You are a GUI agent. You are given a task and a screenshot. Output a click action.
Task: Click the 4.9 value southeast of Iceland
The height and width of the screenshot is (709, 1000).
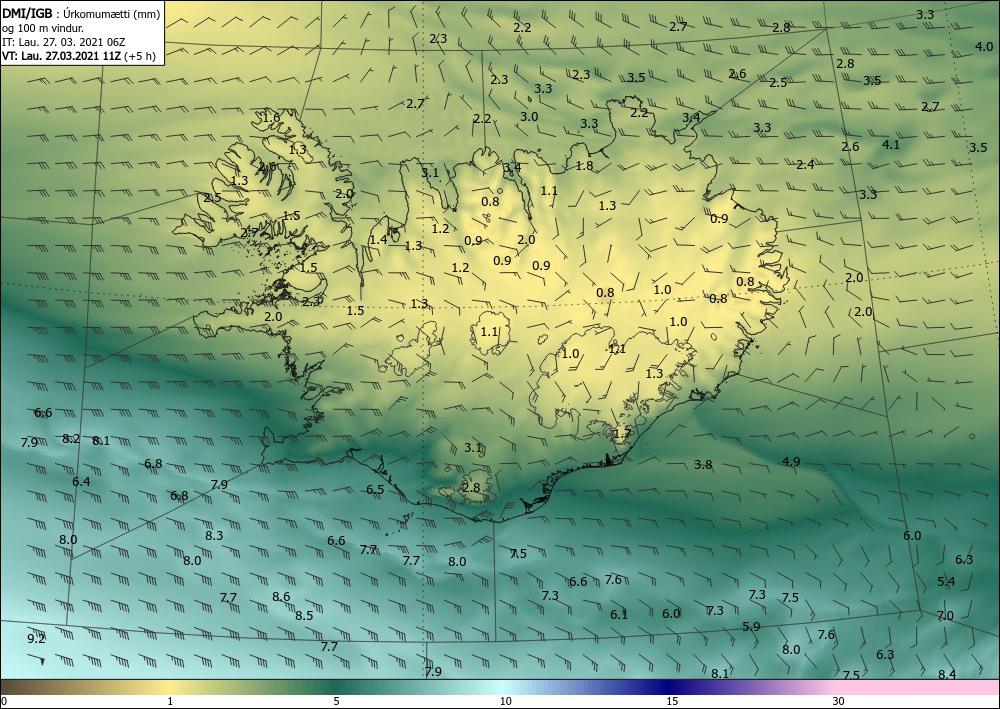791,462
